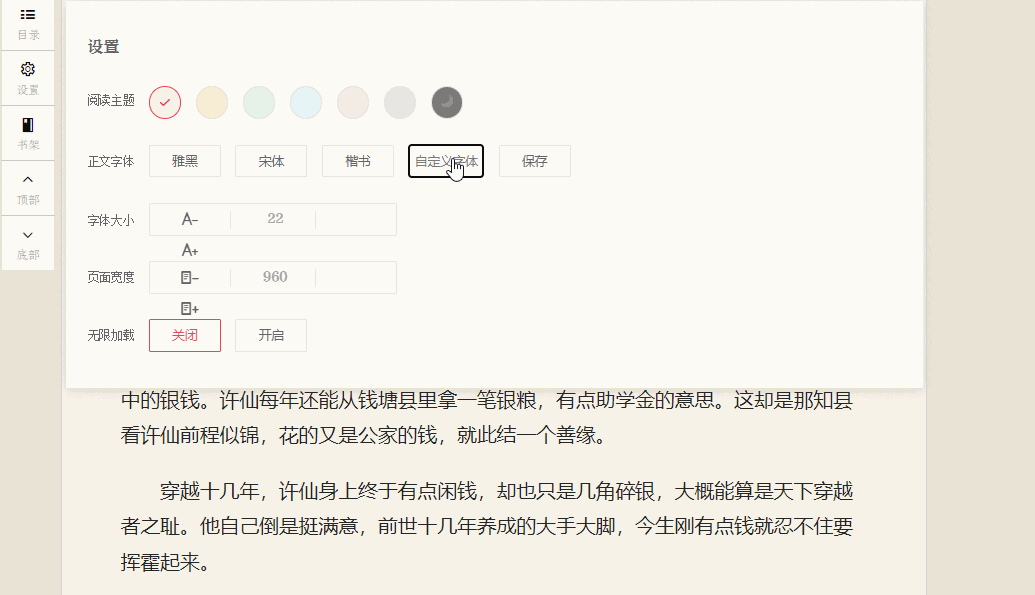Narrow the page using the 页- control

point(189,277)
